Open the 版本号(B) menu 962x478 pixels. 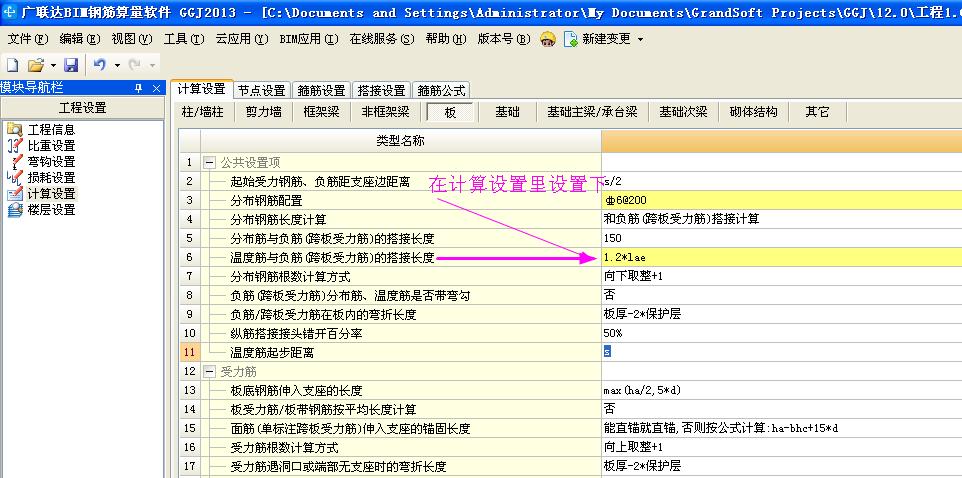click(x=504, y=39)
